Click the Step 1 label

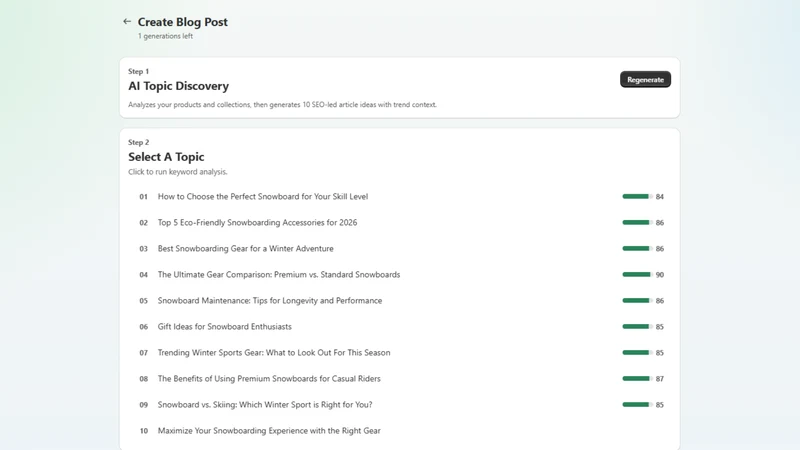point(138,71)
